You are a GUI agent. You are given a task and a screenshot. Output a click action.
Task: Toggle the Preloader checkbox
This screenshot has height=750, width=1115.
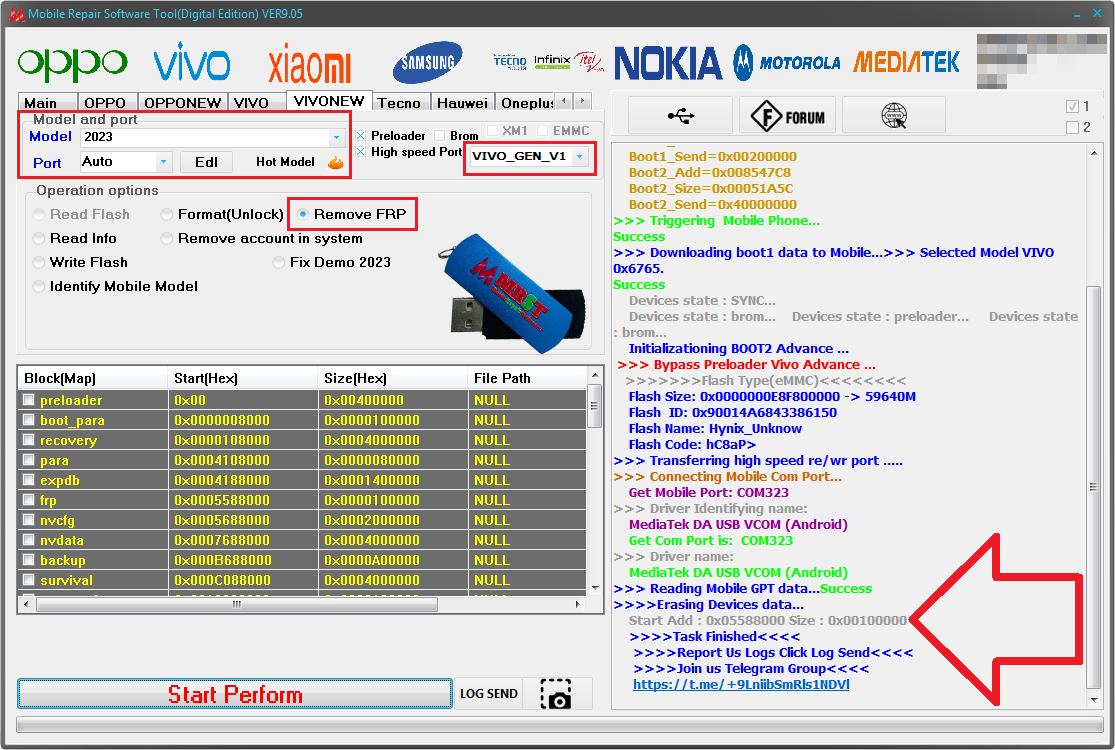361,136
